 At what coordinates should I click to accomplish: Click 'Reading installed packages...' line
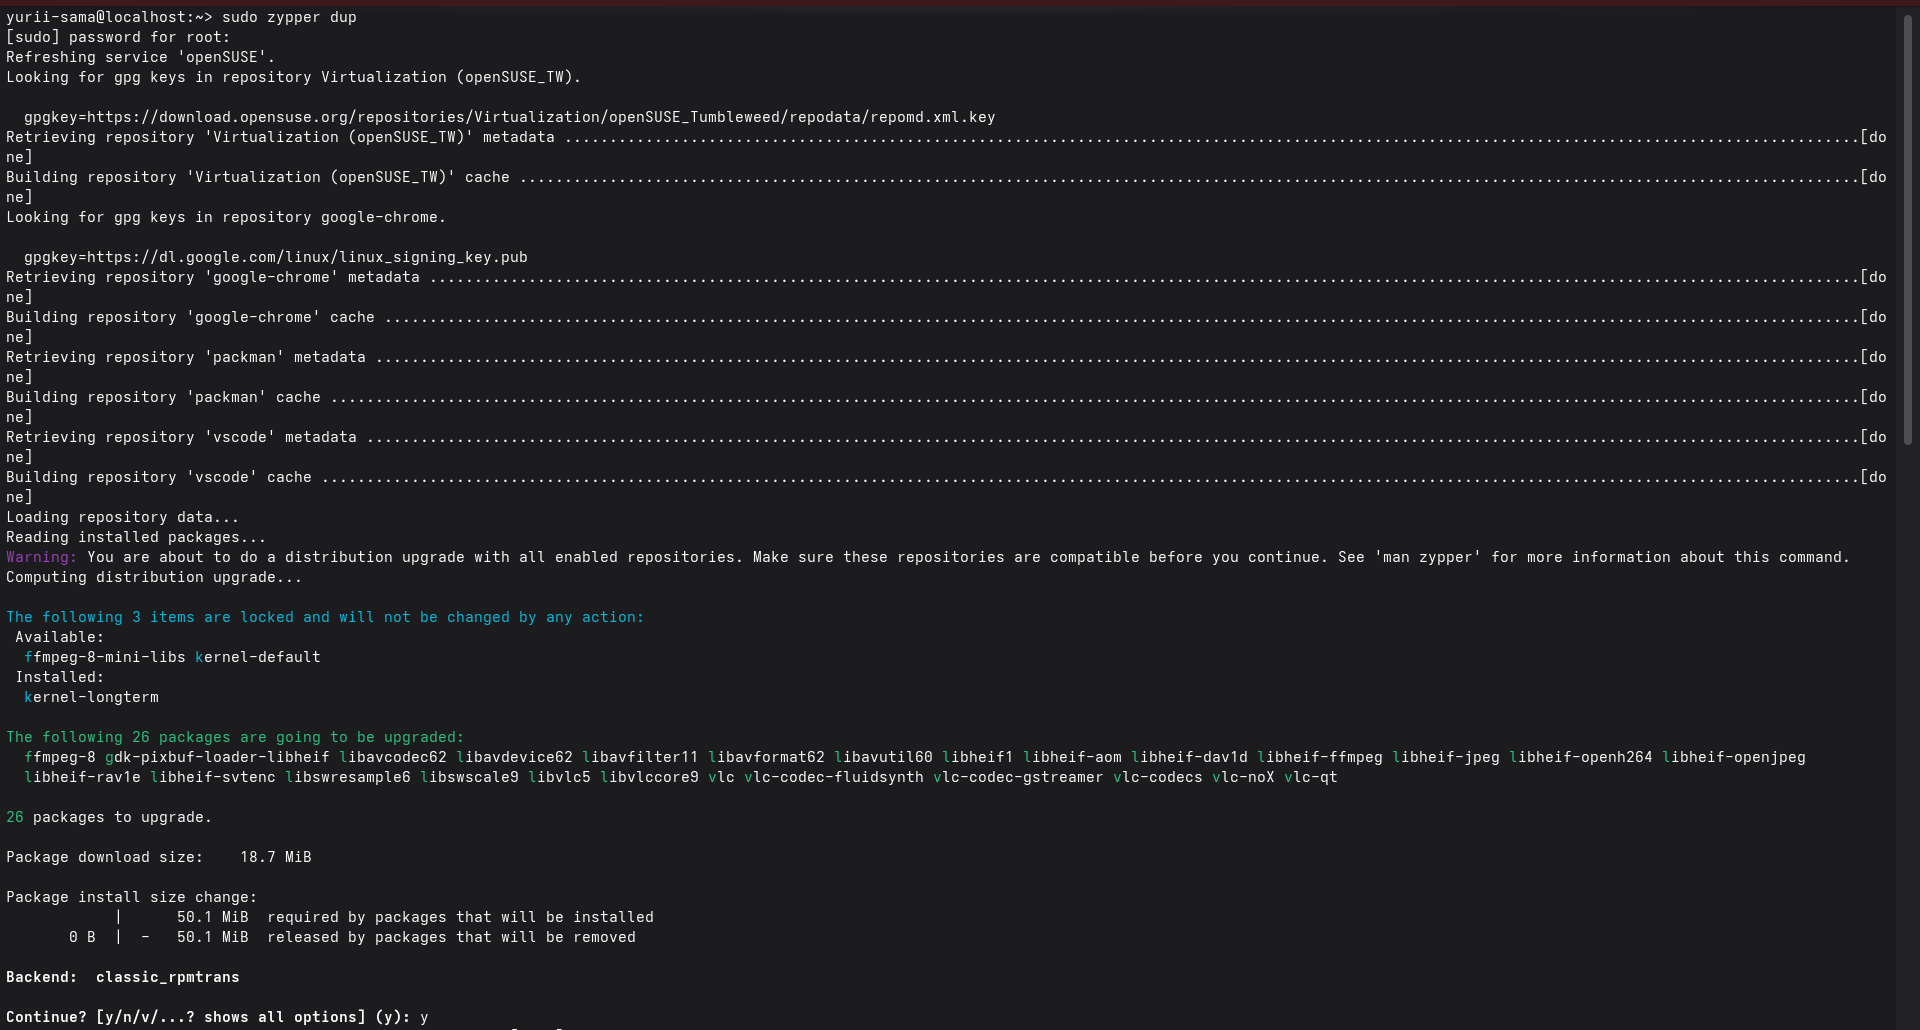[x=136, y=537]
